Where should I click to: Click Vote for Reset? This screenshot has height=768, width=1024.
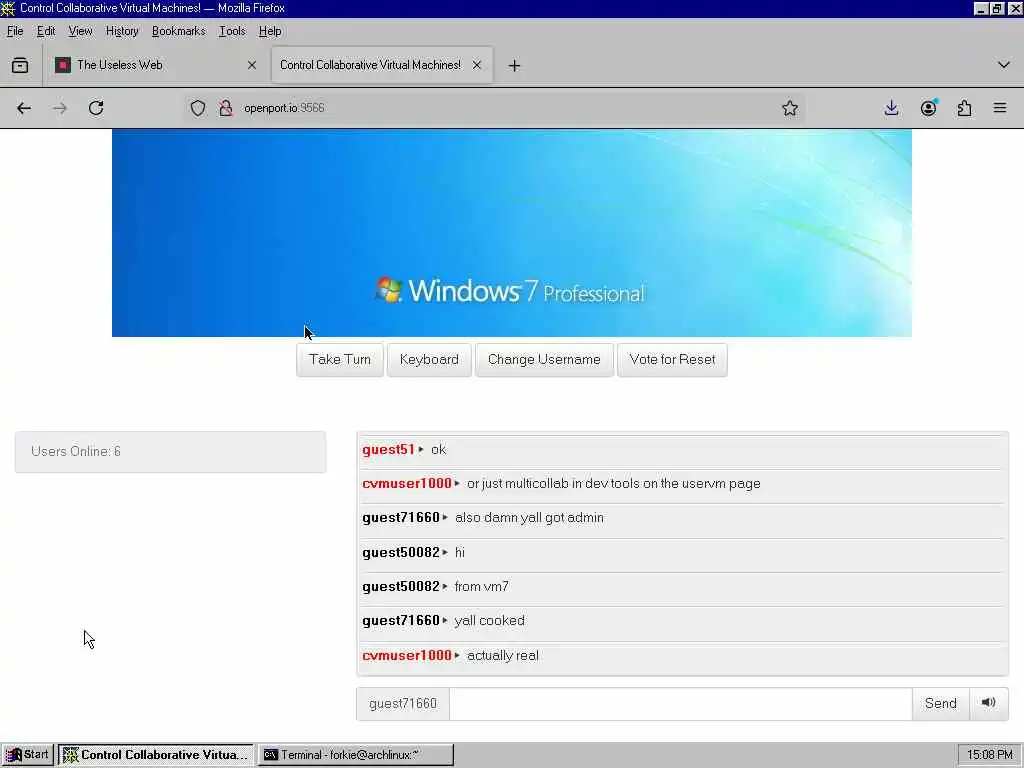pyautogui.click(x=672, y=360)
